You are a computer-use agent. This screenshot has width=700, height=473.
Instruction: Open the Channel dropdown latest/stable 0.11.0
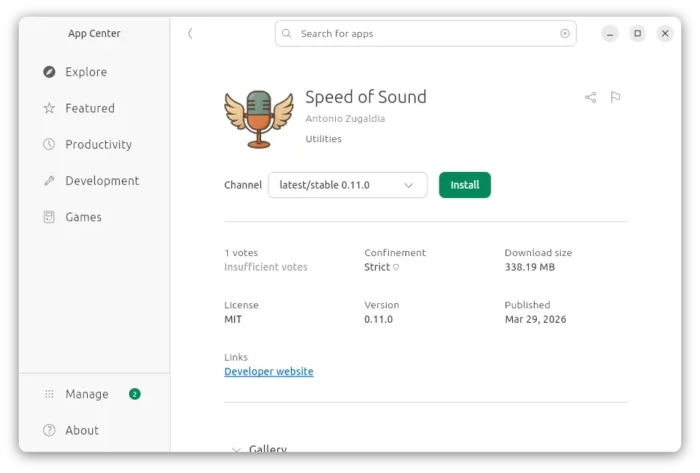tap(347, 185)
